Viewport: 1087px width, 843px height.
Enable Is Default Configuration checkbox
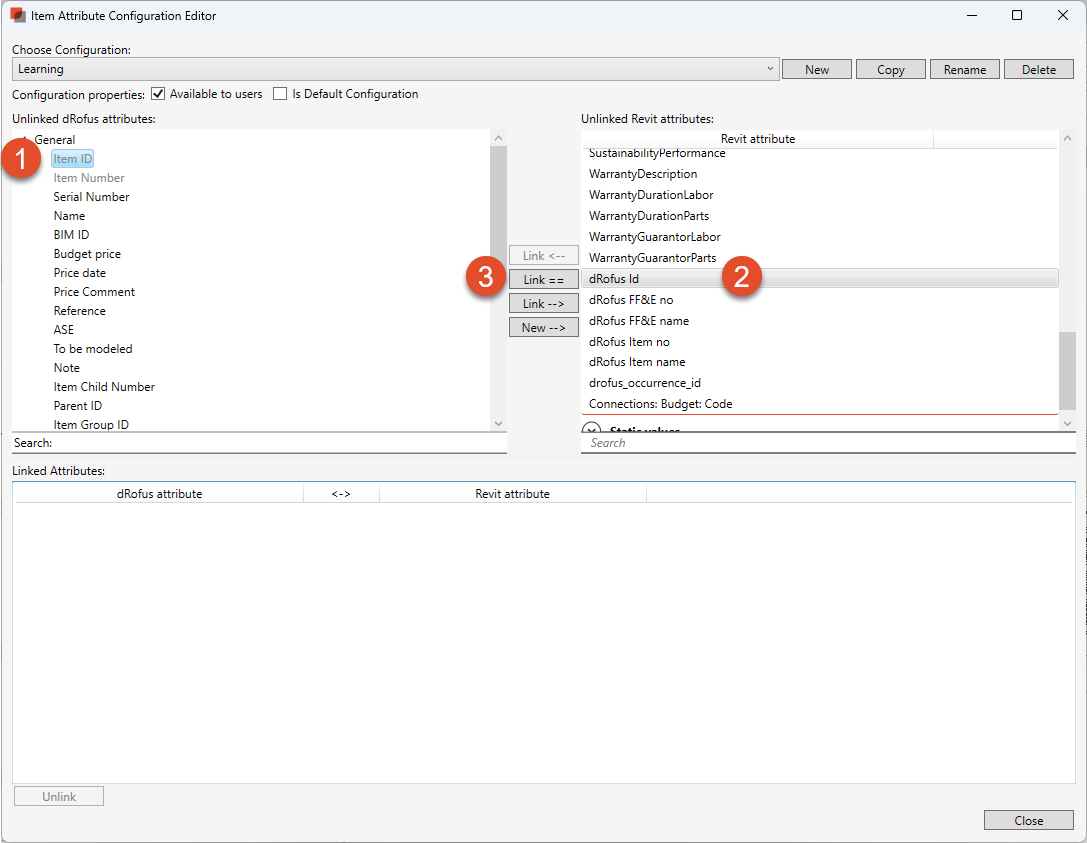tap(280, 94)
